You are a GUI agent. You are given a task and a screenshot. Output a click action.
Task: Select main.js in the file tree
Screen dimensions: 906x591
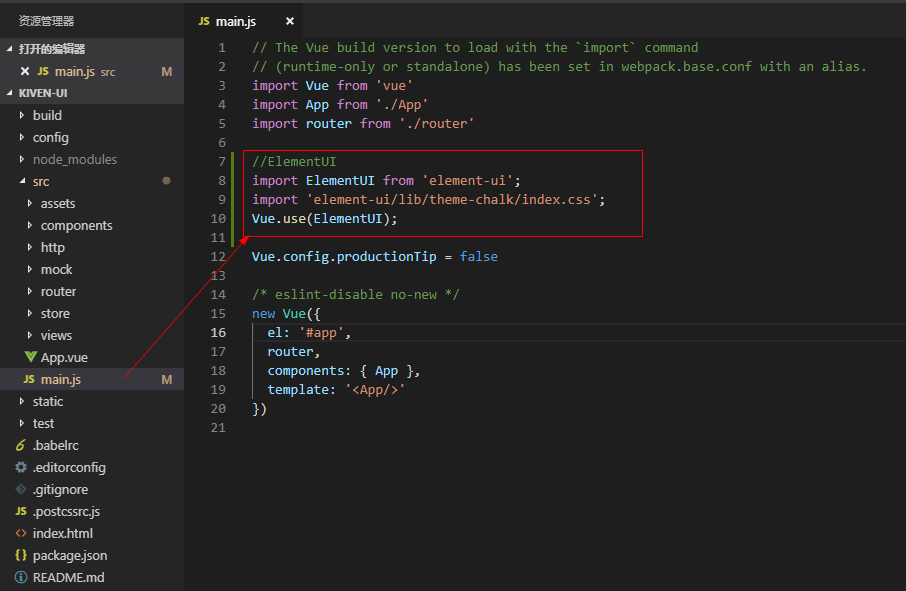point(92,379)
